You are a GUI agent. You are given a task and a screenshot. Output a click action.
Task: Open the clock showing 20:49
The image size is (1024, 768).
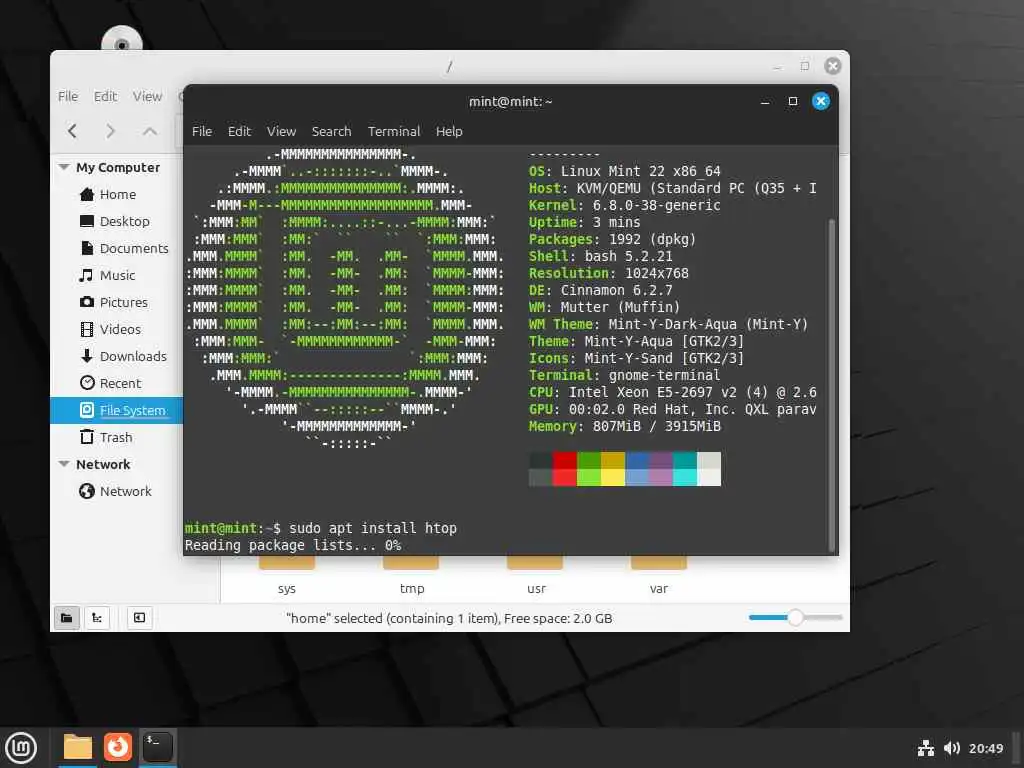coord(985,748)
